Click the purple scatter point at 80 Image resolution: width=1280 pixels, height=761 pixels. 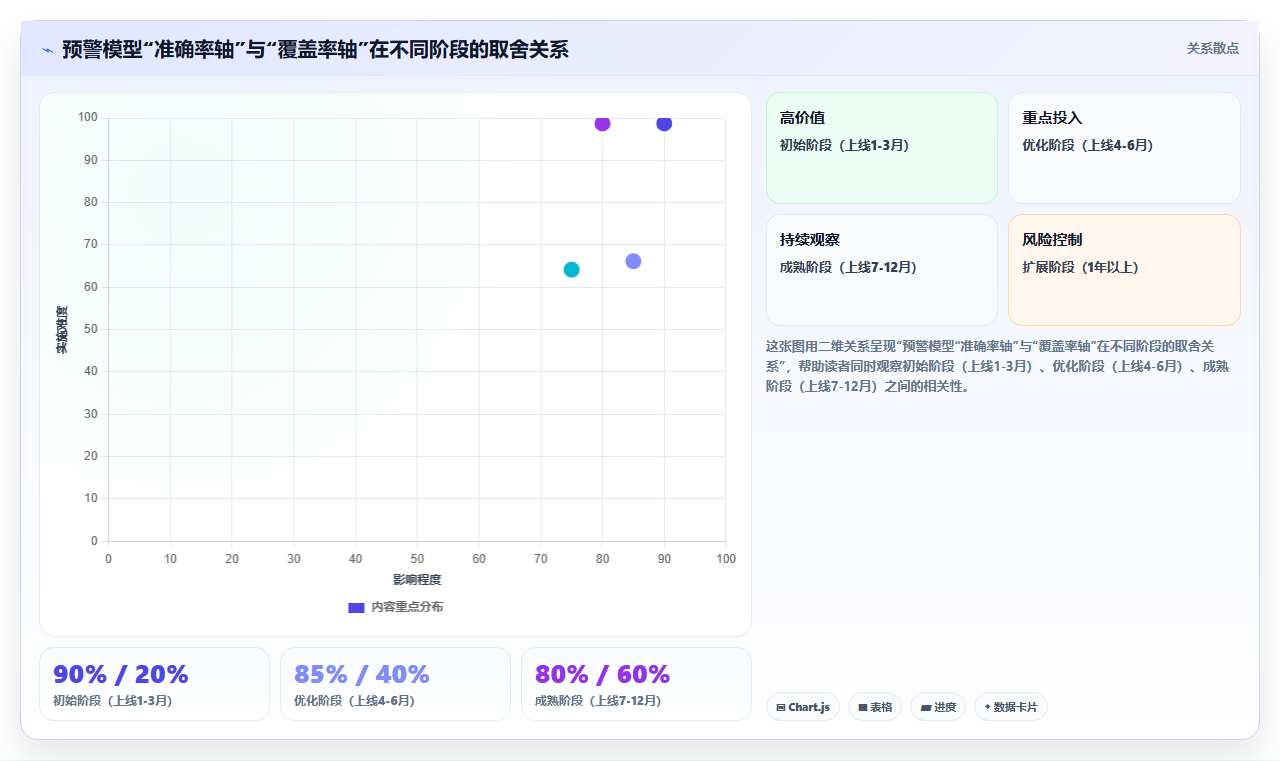coord(602,123)
